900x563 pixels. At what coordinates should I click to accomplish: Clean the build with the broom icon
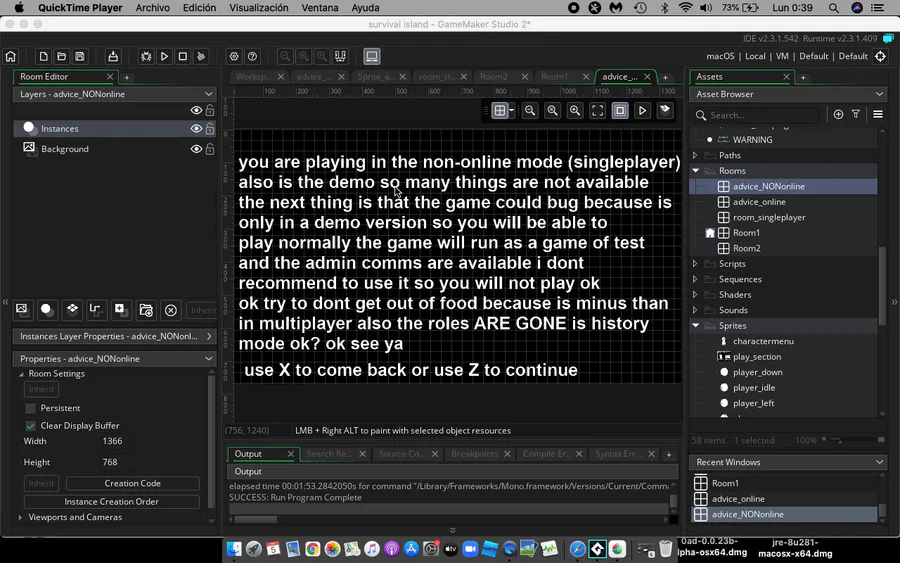coord(201,56)
